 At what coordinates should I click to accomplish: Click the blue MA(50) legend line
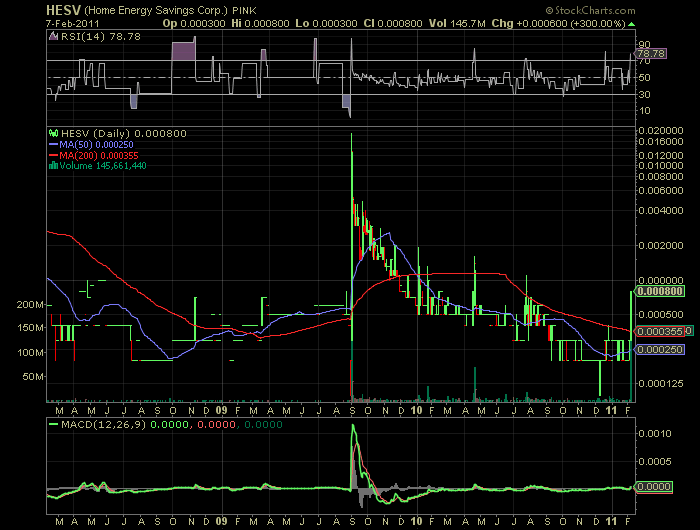[54, 145]
